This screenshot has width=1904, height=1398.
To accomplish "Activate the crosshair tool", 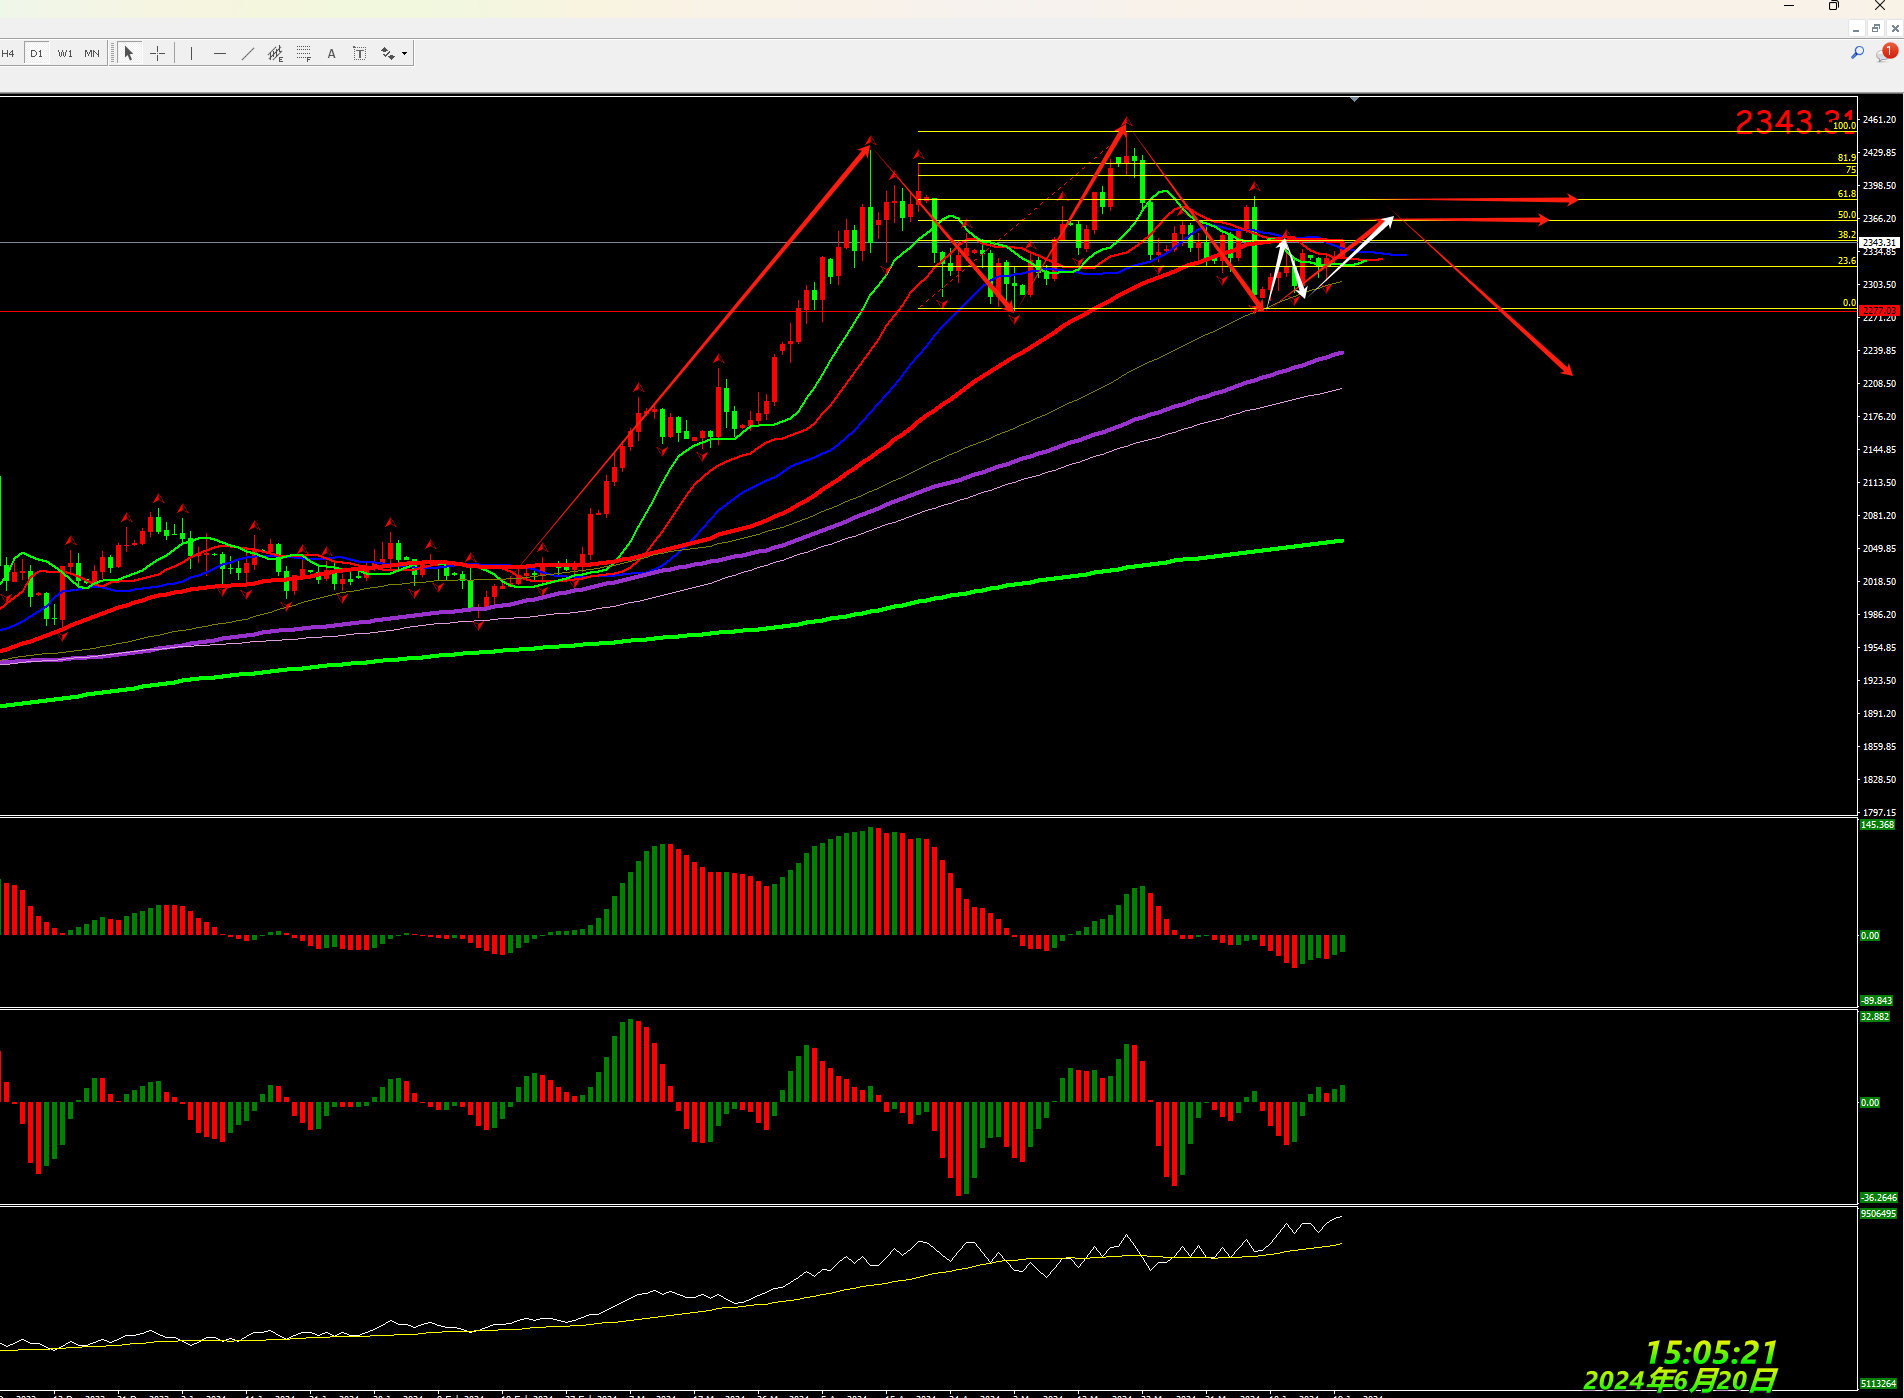I will (x=158, y=54).
